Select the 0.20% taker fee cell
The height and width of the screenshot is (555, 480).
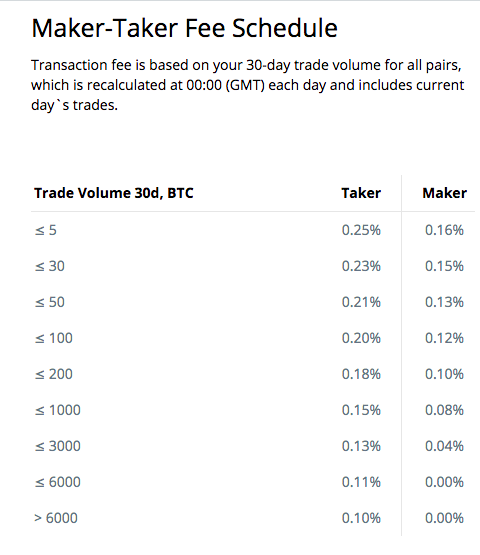361,338
